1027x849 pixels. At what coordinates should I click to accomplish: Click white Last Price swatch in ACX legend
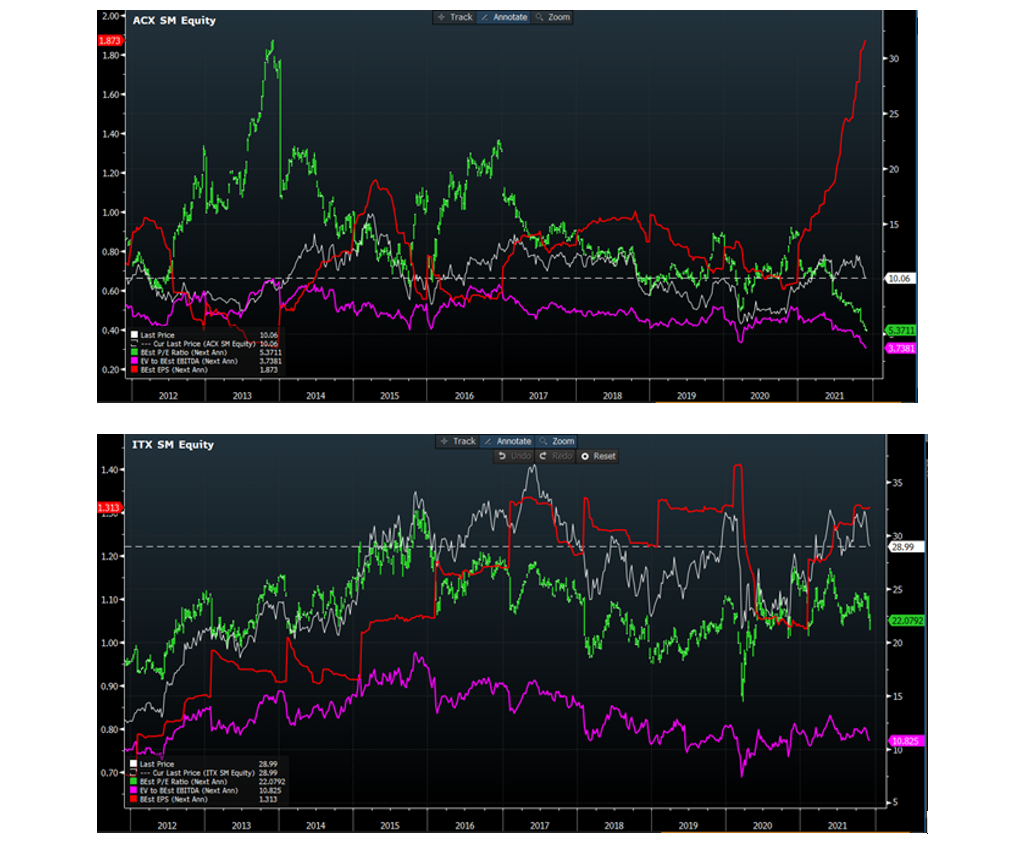(x=136, y=335)
